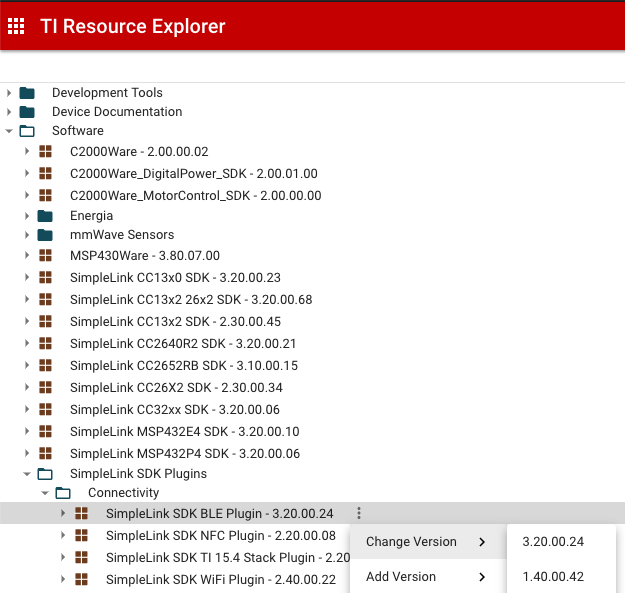Viewport: 625px width, 593px height.
Task: Click the CC26X2 SDK package icon
Action: (45, 387)
